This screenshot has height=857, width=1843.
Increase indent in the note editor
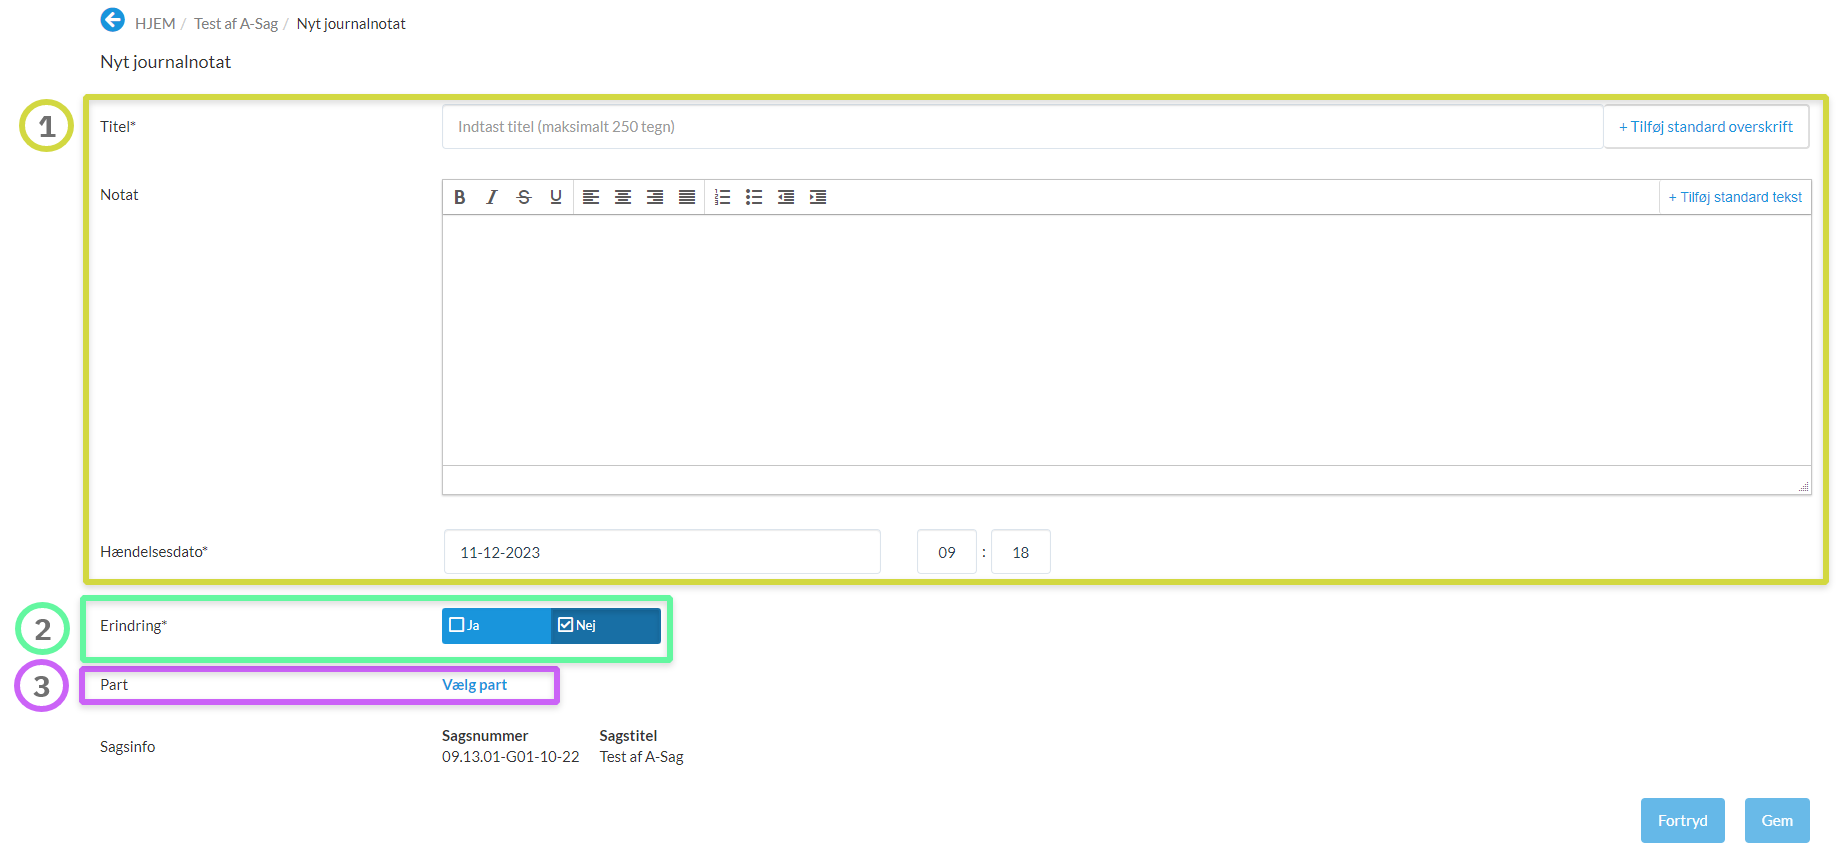coord(818,197)
